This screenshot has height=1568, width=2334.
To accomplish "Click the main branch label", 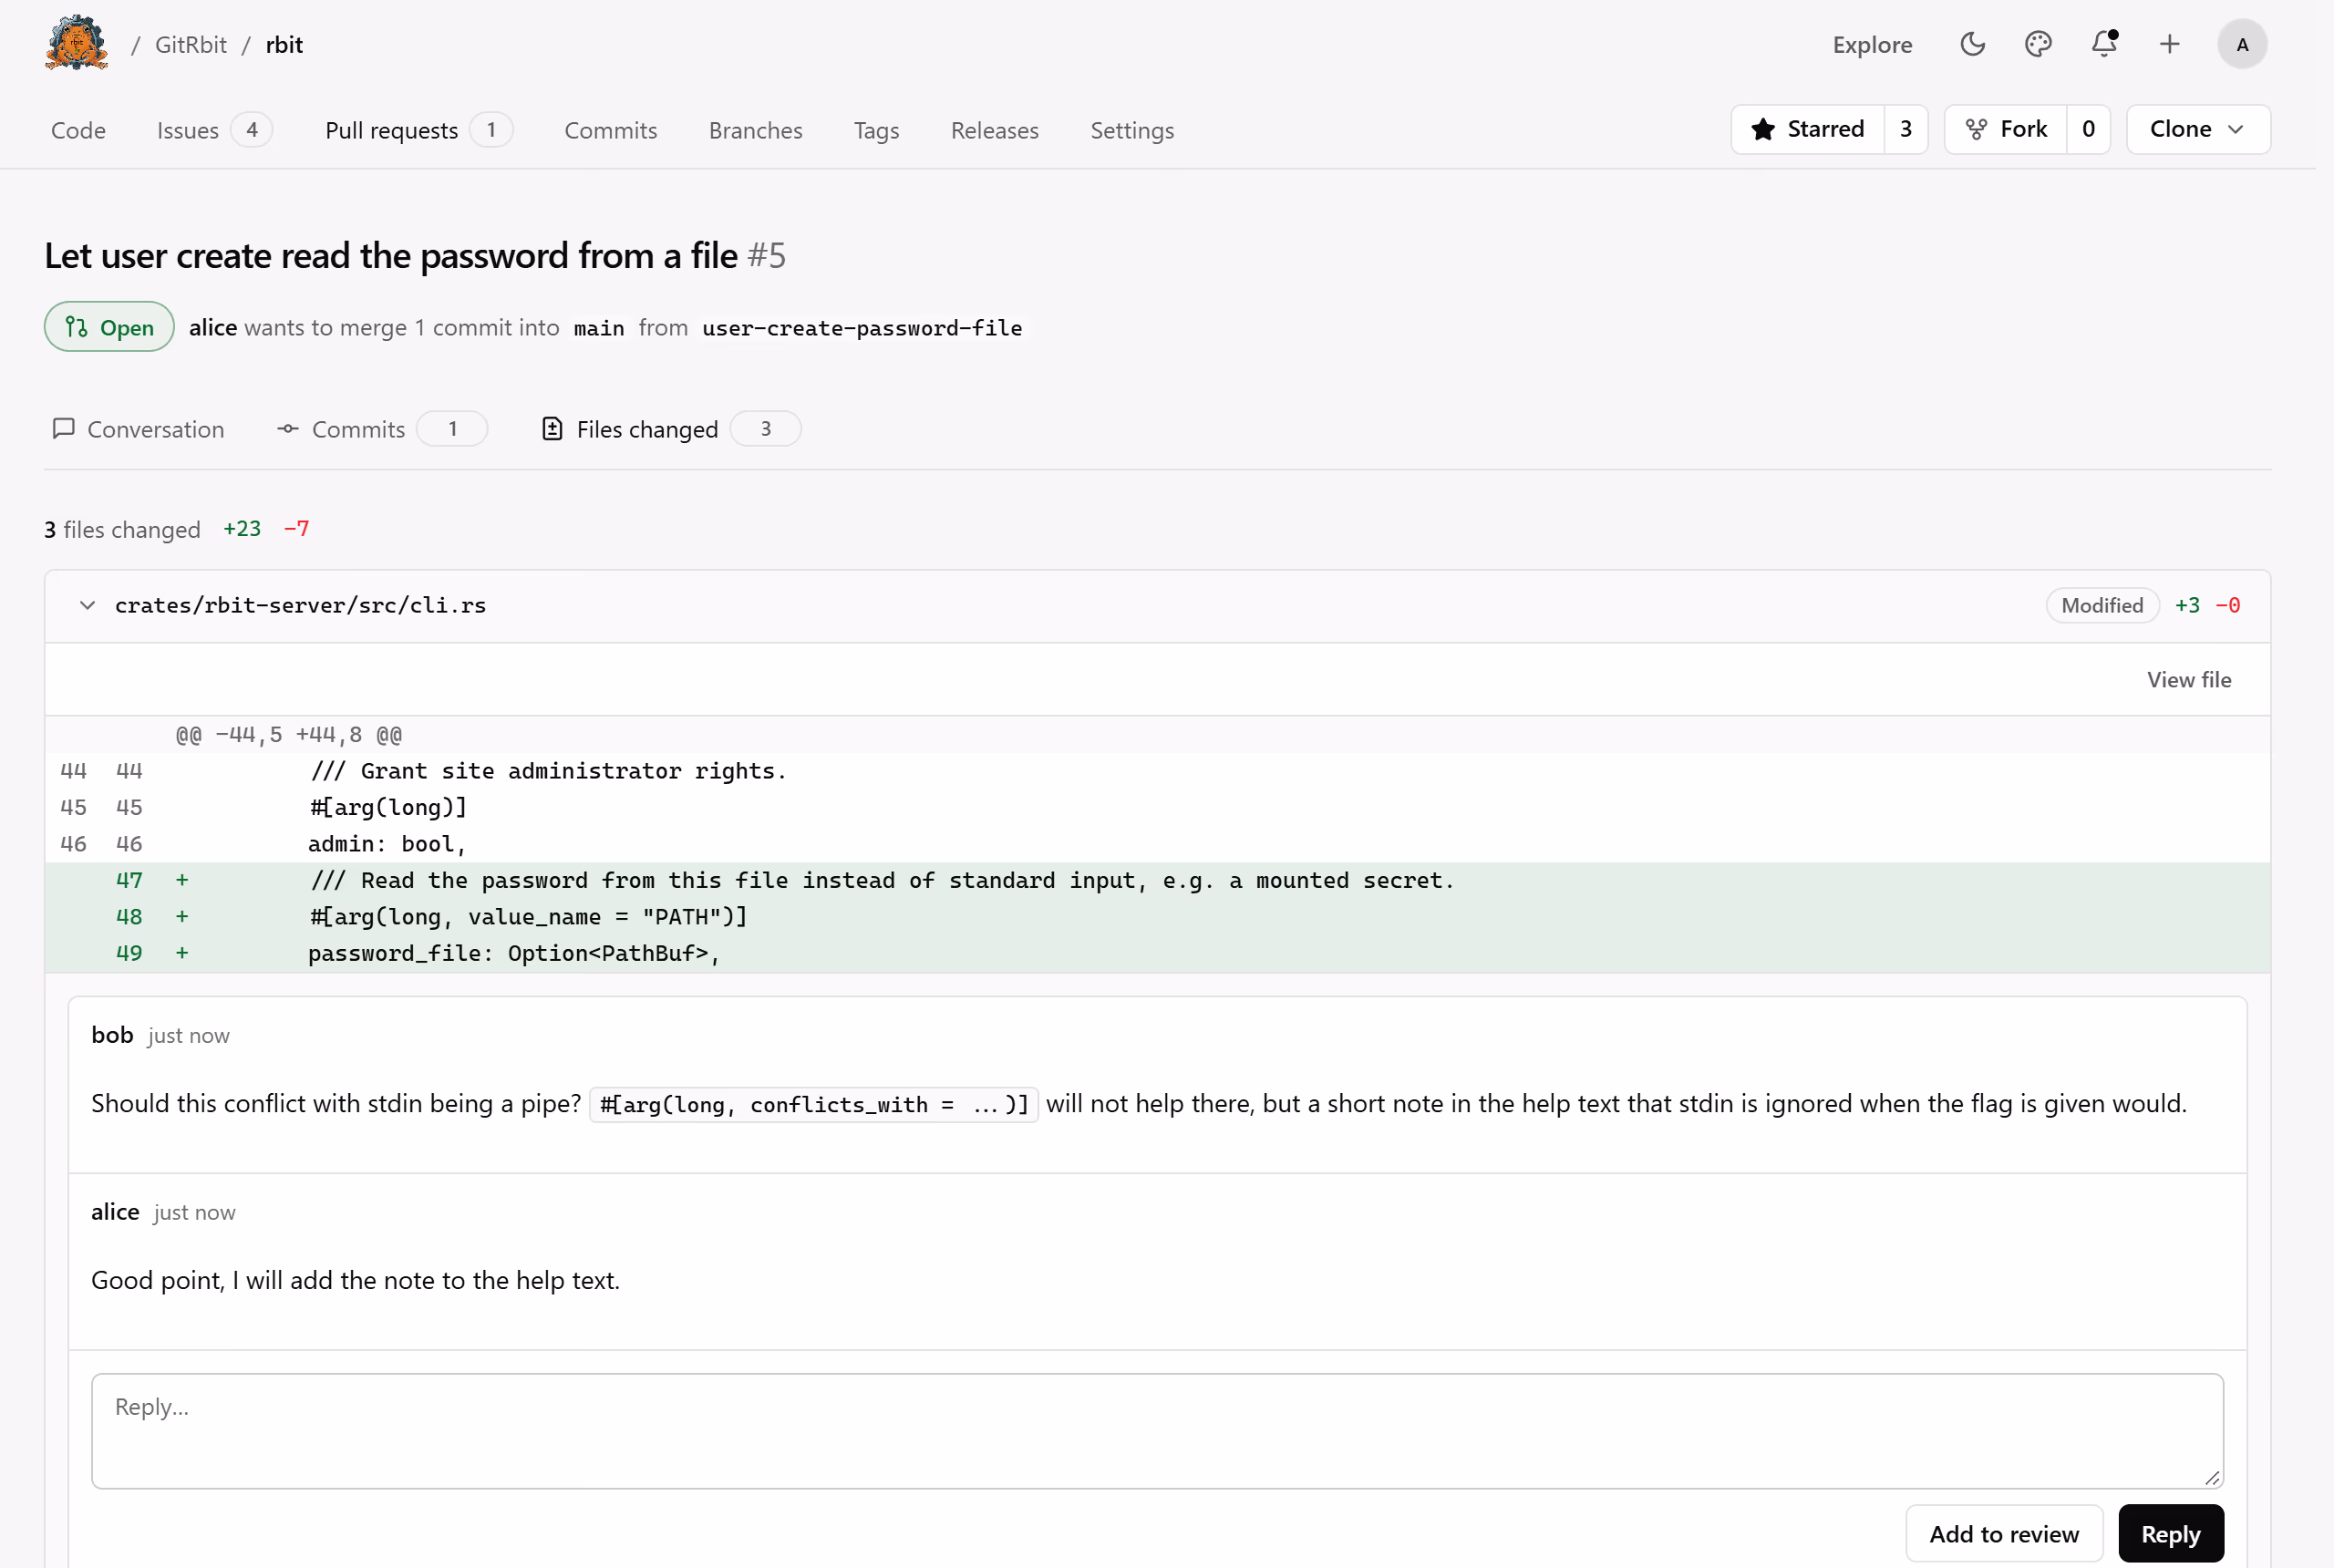I will (x=599, y=328).
